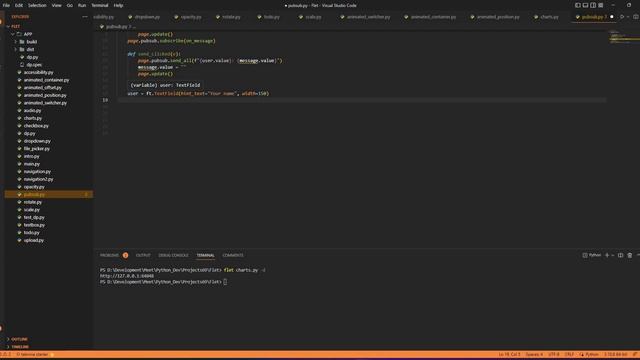Toggle primary sidebar layout icon

pos(578,5)
